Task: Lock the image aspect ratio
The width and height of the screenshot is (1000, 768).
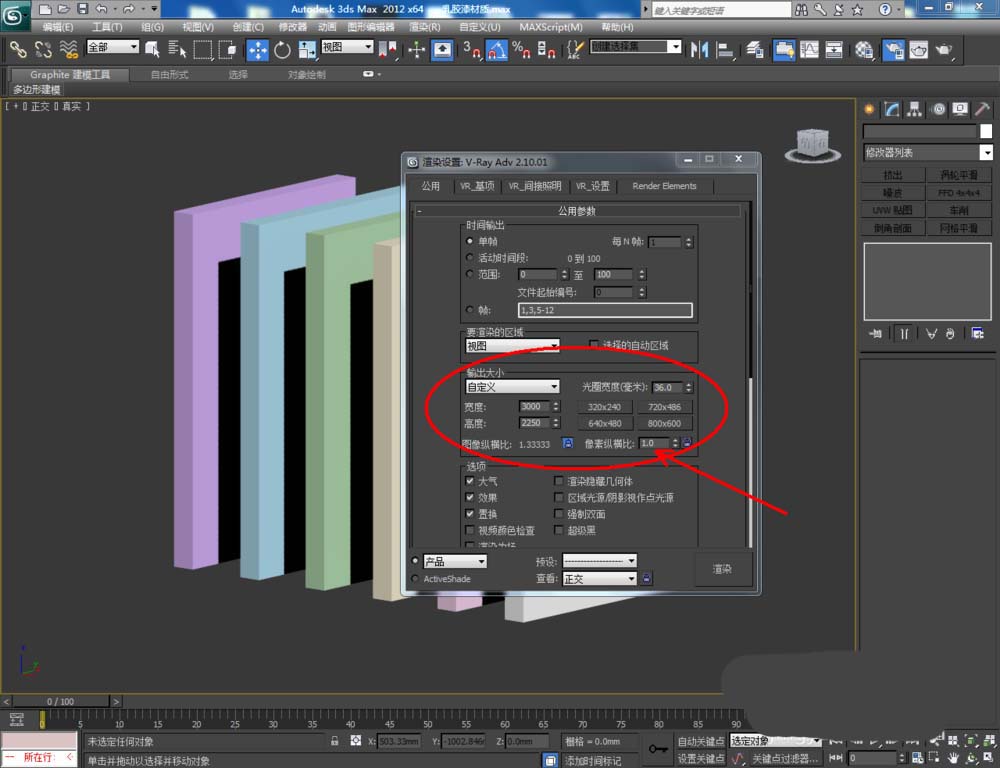Action: pos(568,443)
